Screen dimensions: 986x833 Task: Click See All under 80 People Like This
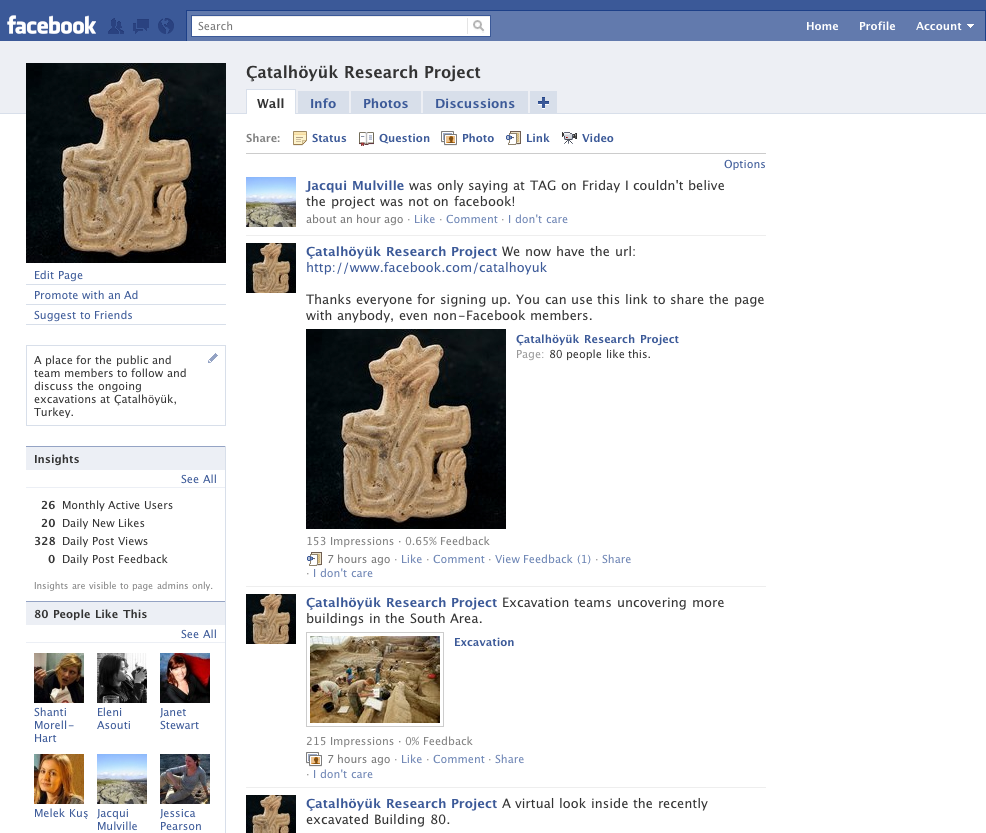[x=199, y=634]
